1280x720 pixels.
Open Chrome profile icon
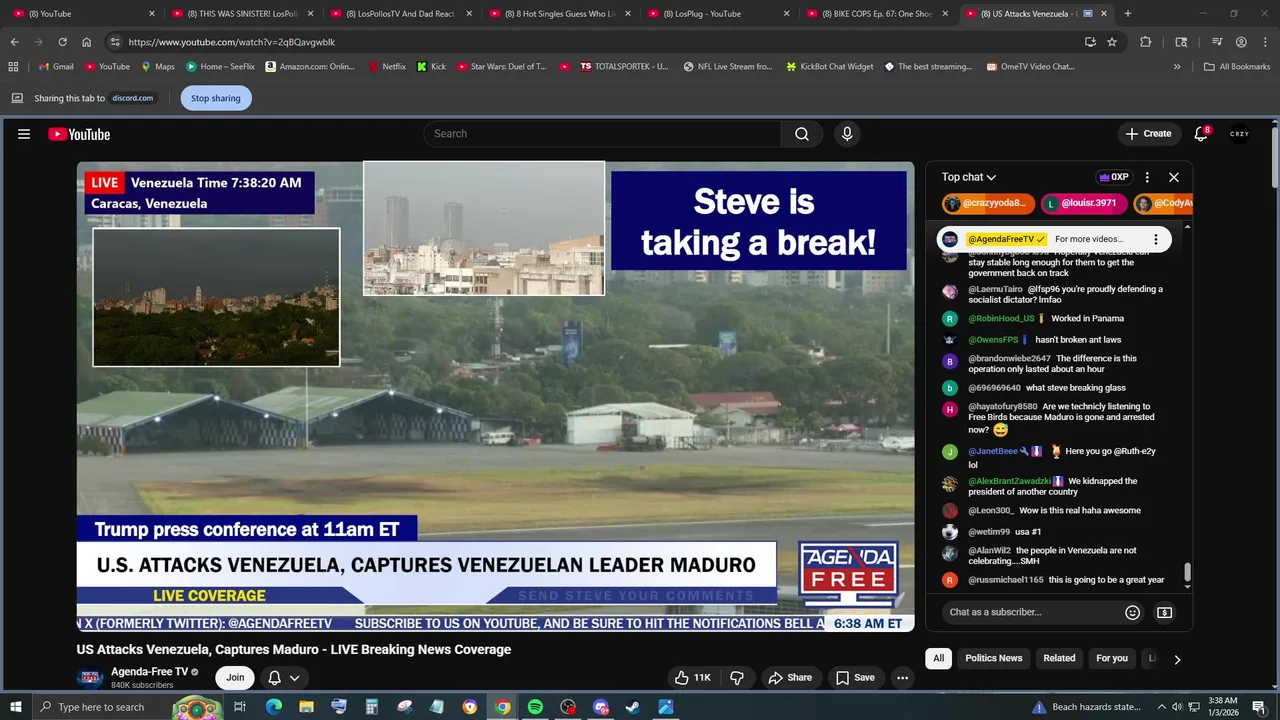click(1241, 42)
